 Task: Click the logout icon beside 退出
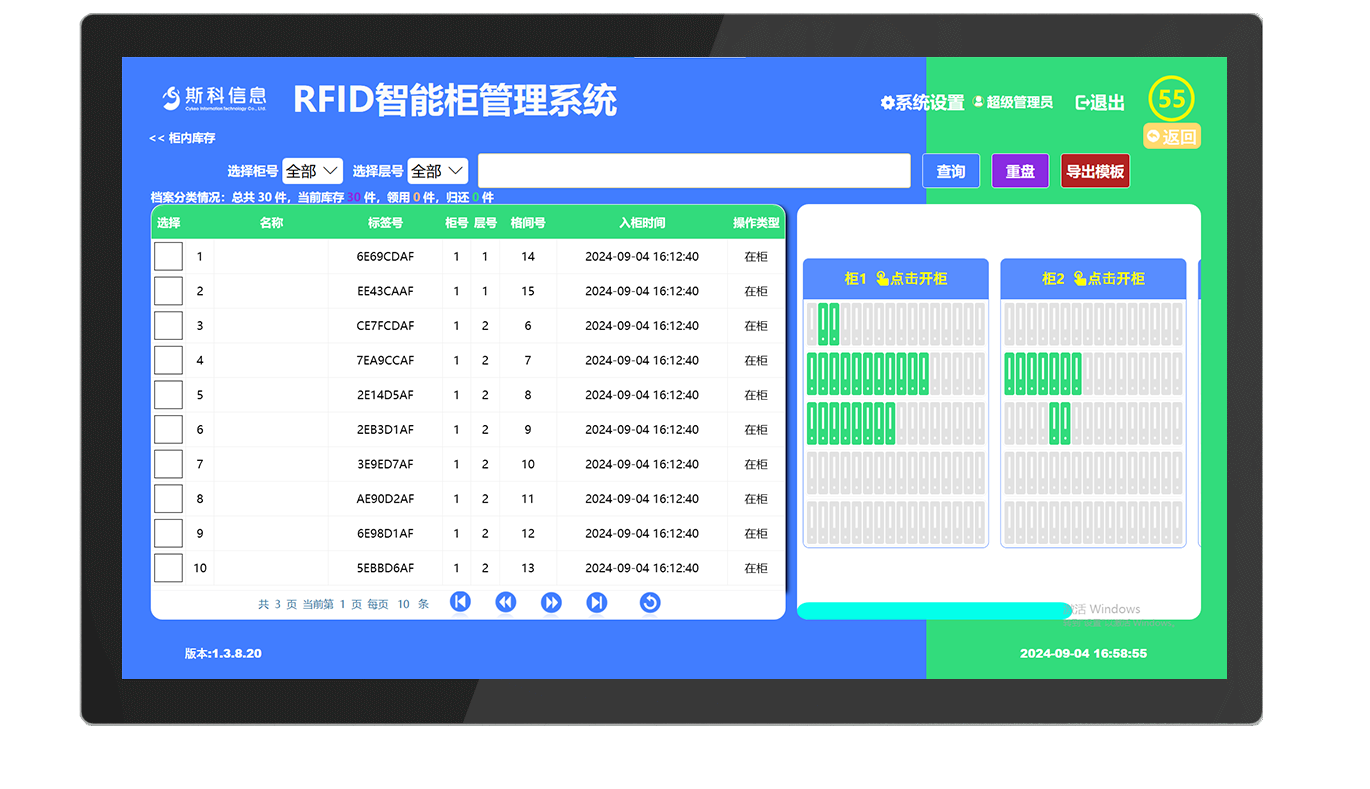1083,101
